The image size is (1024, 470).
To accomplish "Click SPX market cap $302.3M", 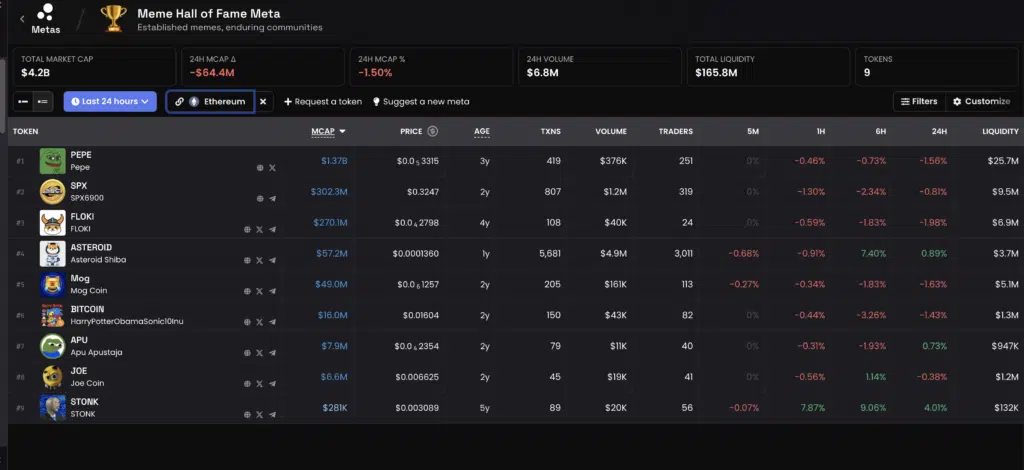I will [x=329, y=192].
